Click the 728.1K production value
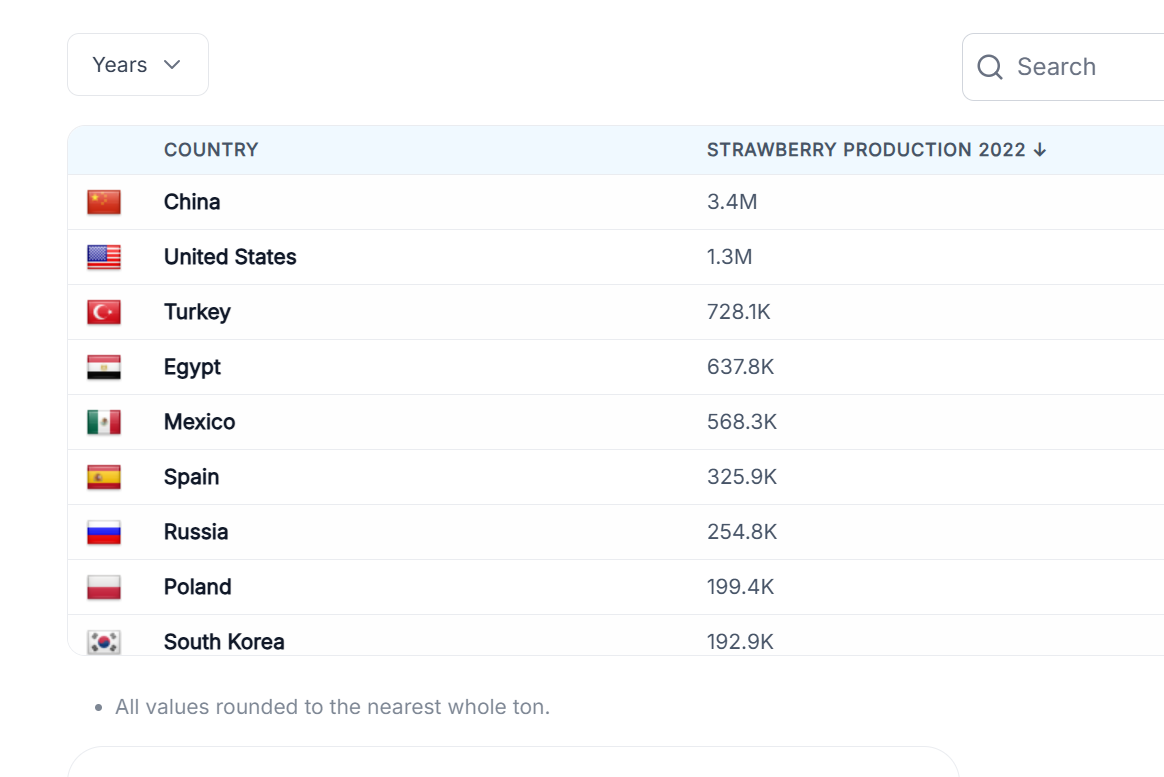The image size is (1164, 777). click(739, 312)
